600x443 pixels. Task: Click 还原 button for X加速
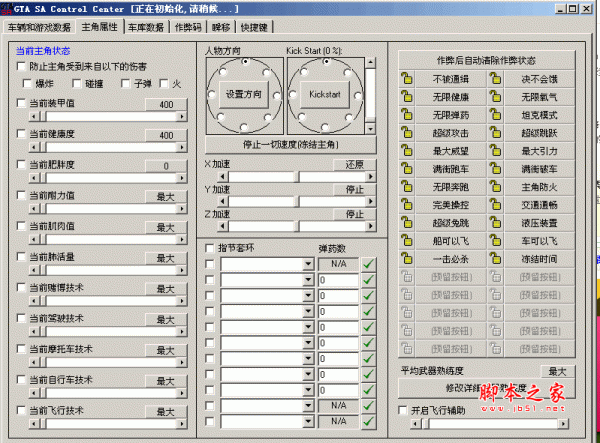tap(354, 164)
